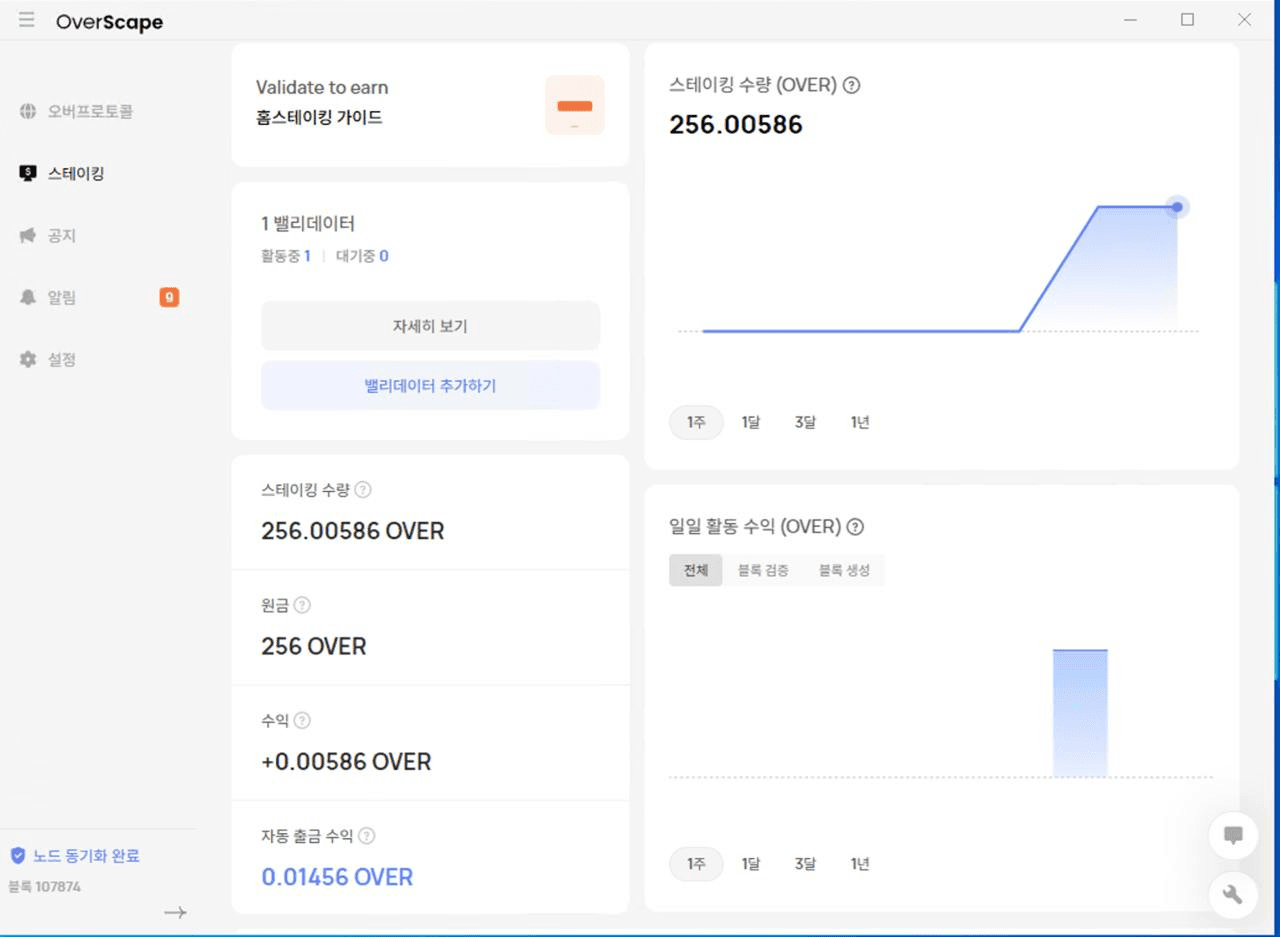
Task: Switch daily earnings chart to 1년
Action: [860, 864]
